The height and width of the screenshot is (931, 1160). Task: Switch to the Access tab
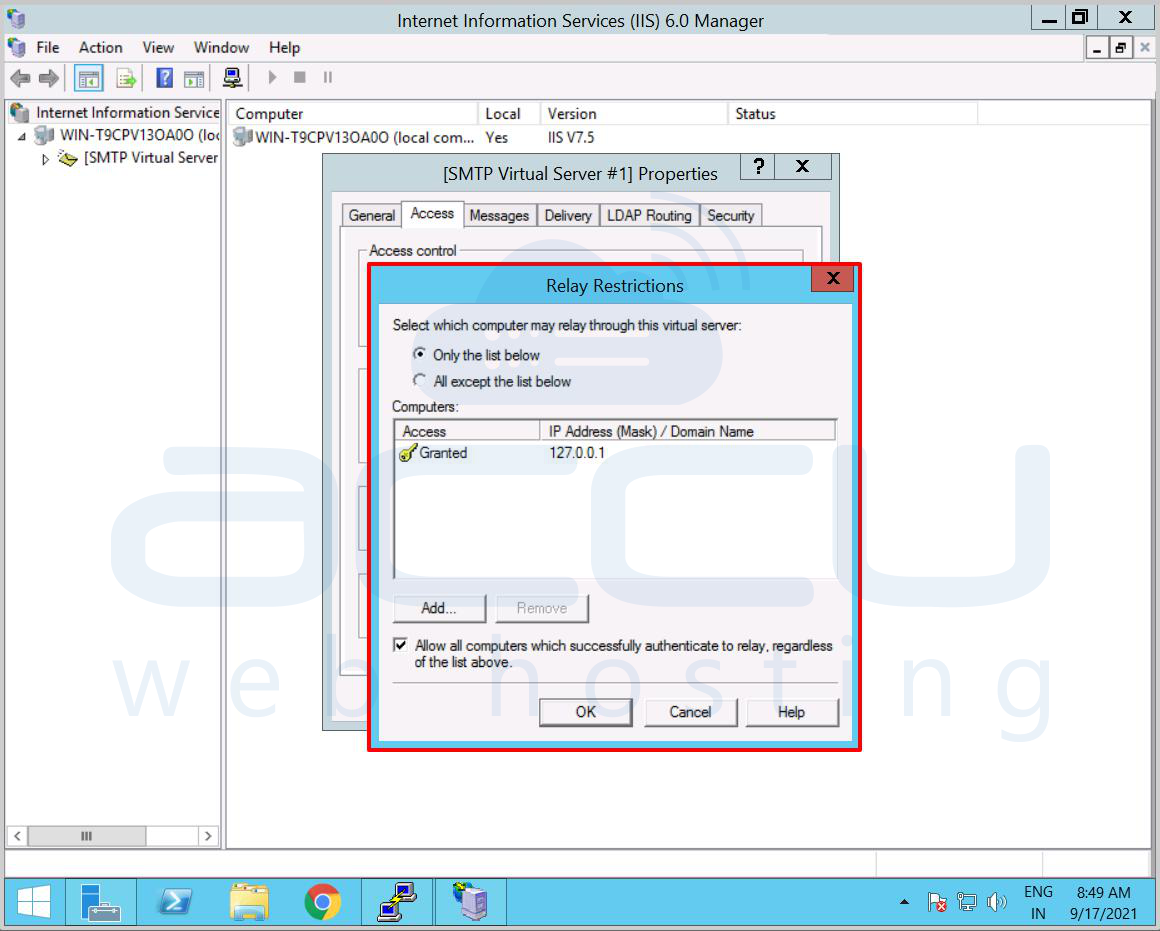(x=432, y=214)
